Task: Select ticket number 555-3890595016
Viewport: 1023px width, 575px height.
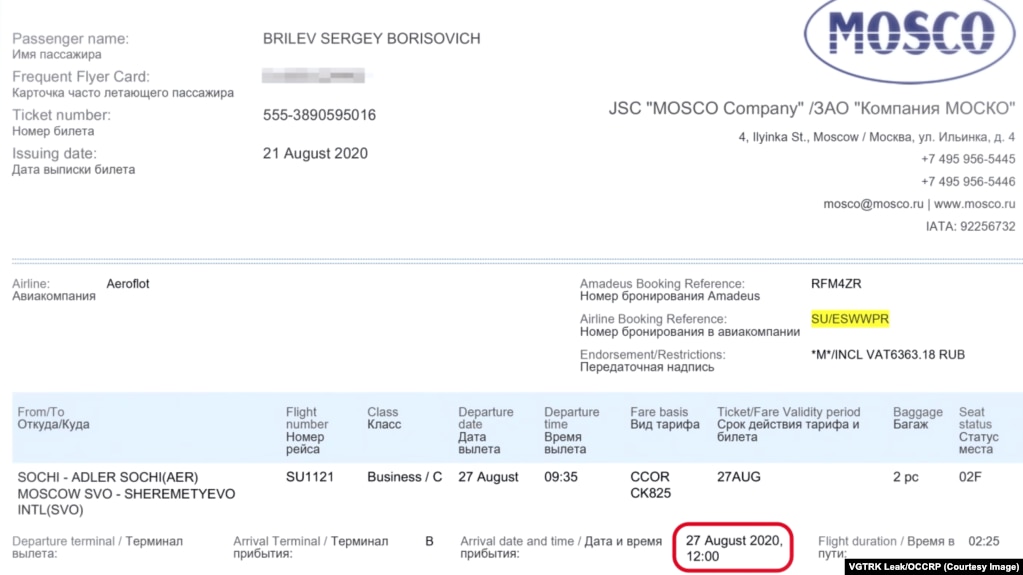Action: tap(319, 115)
